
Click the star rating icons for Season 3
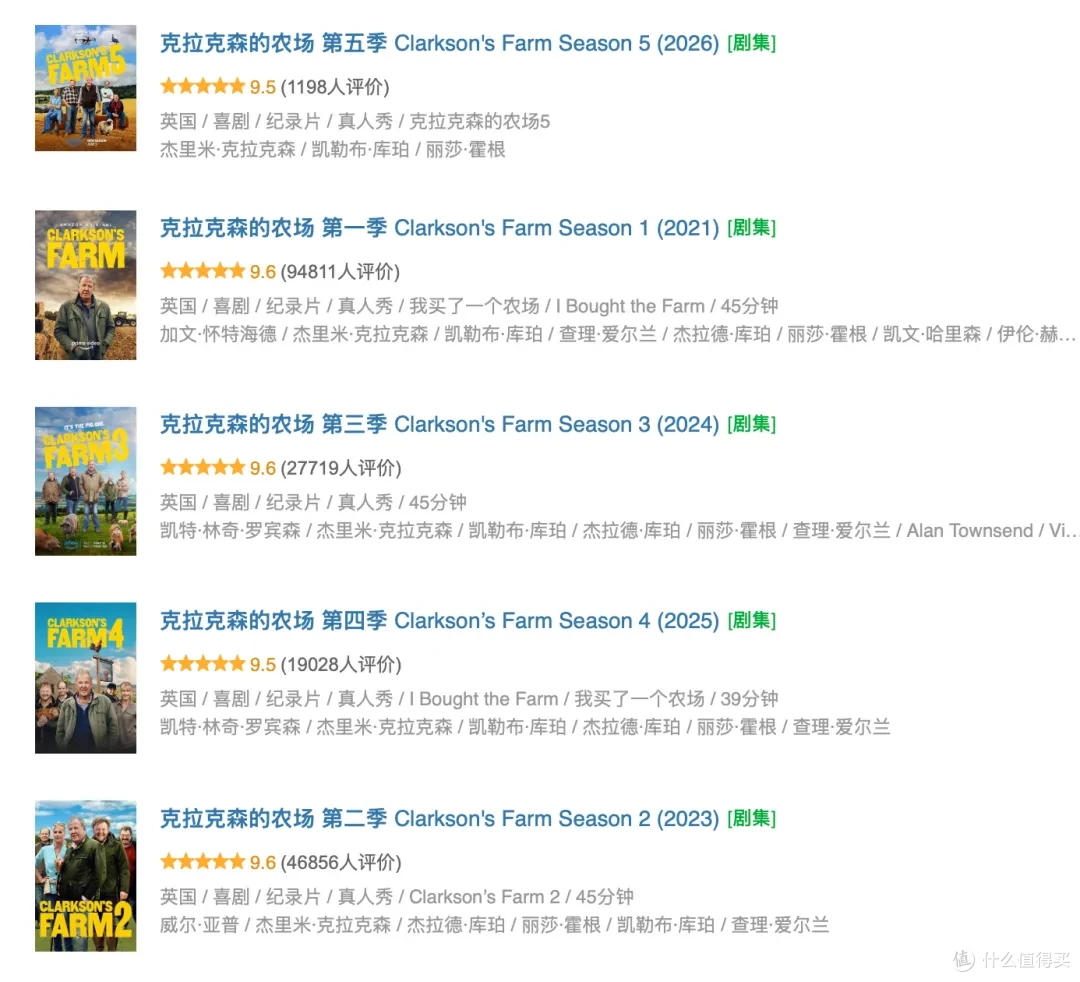click(x=202, y=468)
